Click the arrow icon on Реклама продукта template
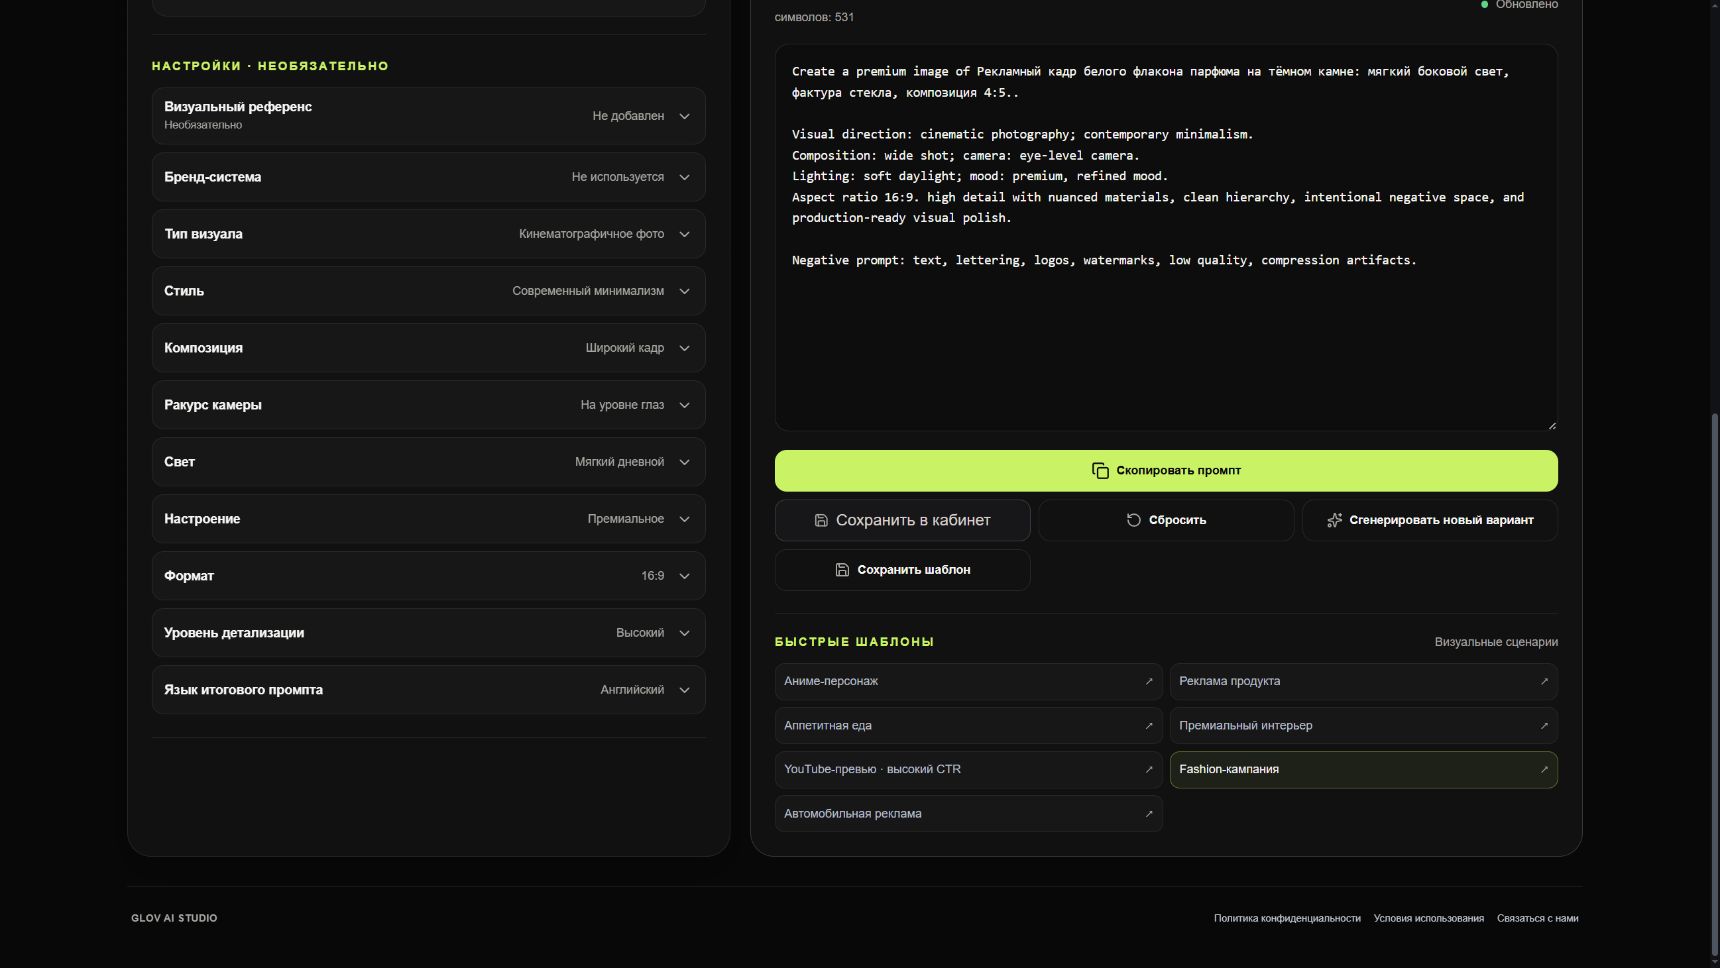Viewport: 1720px width, 968px height. [1544, 681]
